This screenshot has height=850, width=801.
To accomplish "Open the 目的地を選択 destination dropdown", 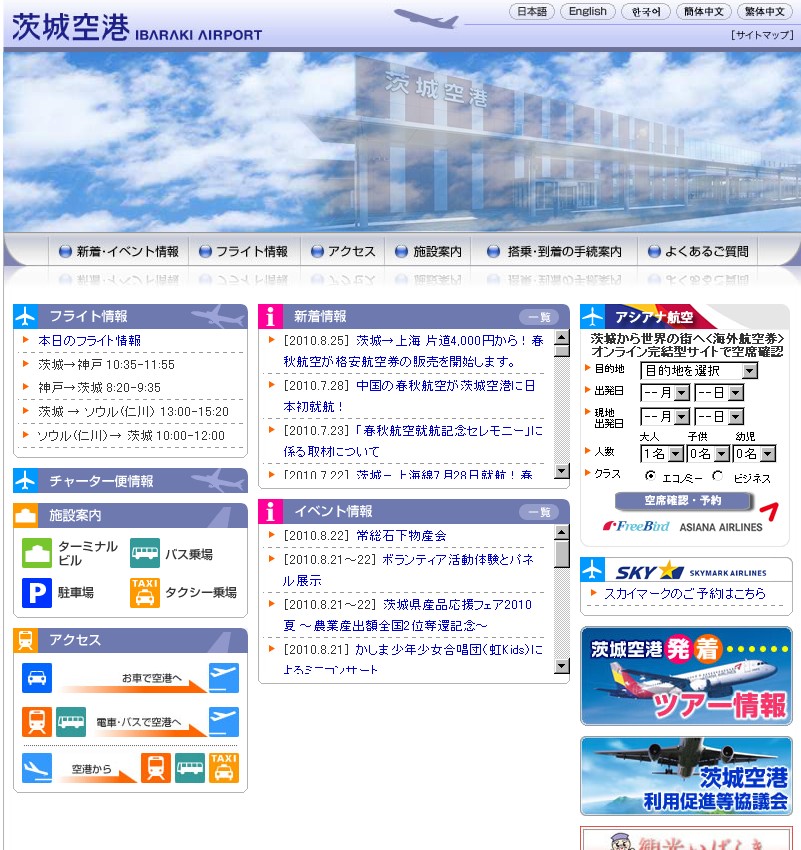I will (699, 371).
